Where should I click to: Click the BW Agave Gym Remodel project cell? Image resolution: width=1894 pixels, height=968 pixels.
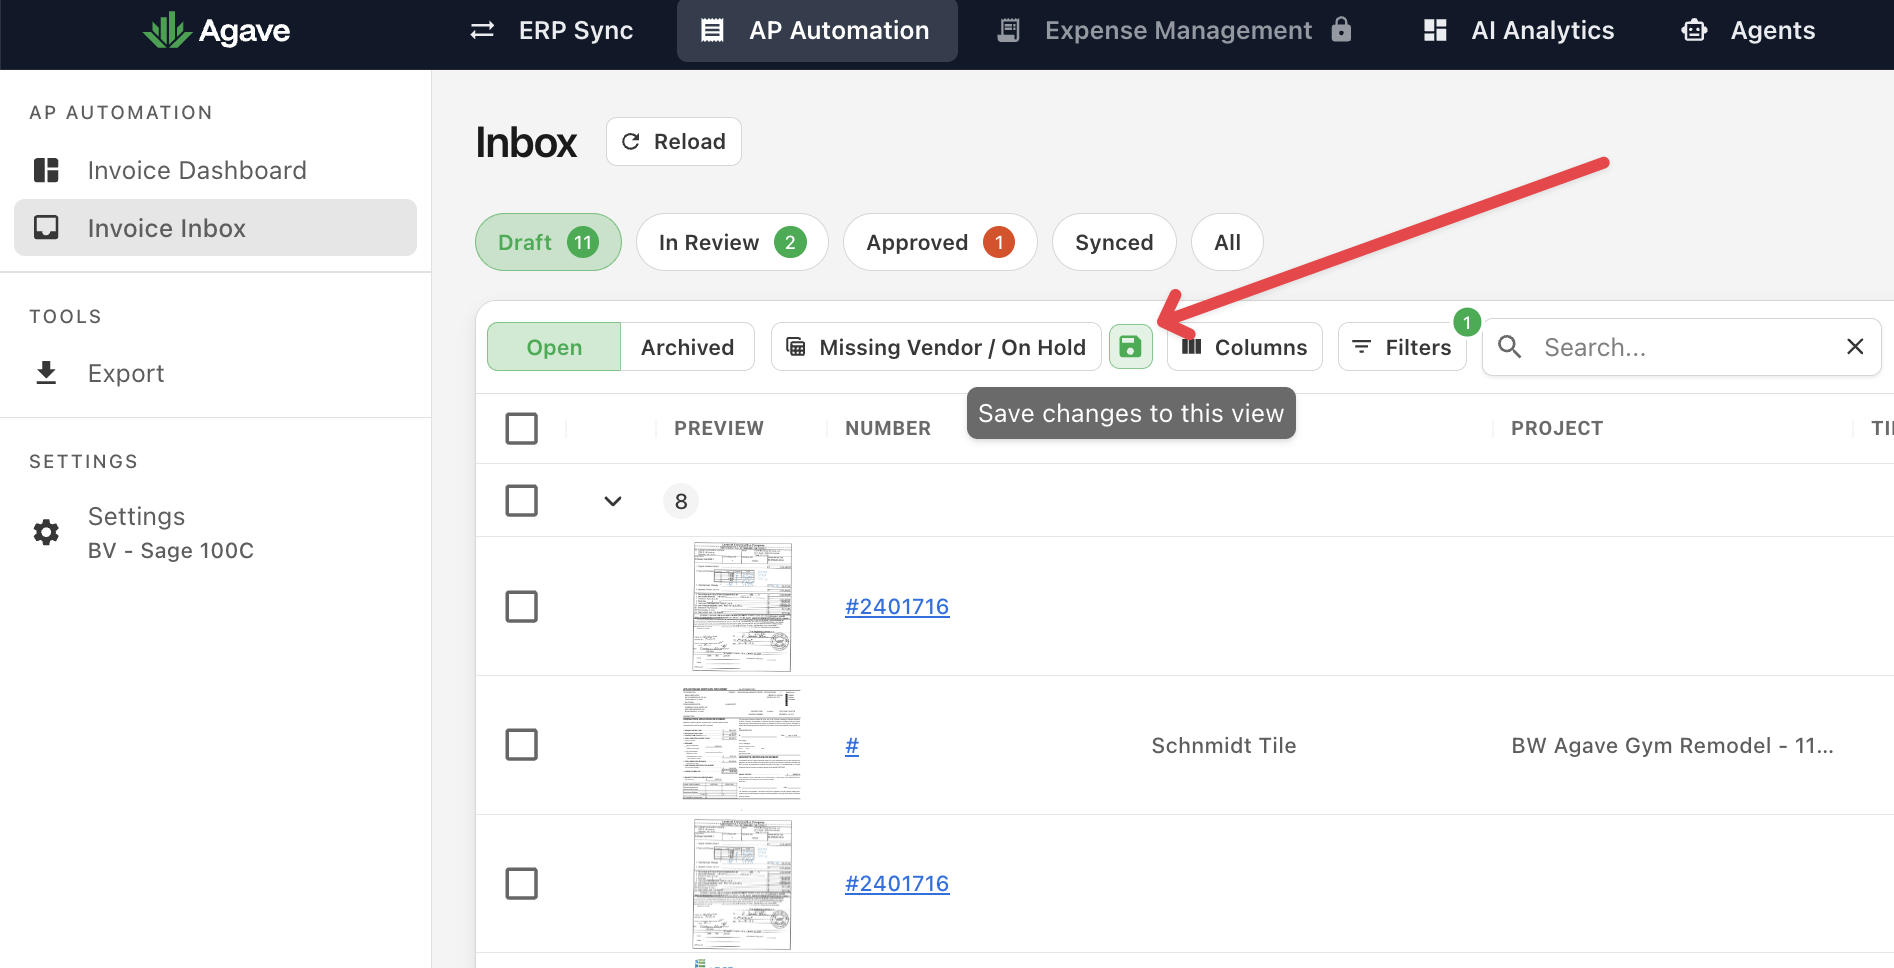point(1672,745)
